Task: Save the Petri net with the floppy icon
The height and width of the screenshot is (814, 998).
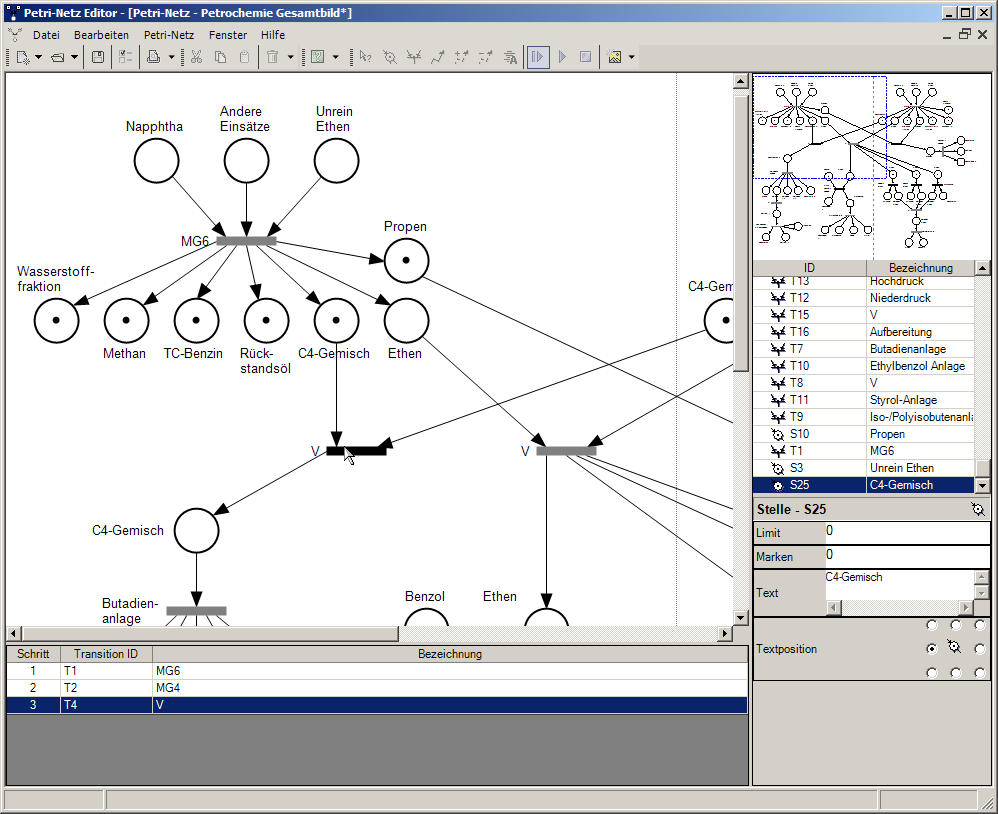Action: click(97, 57)
